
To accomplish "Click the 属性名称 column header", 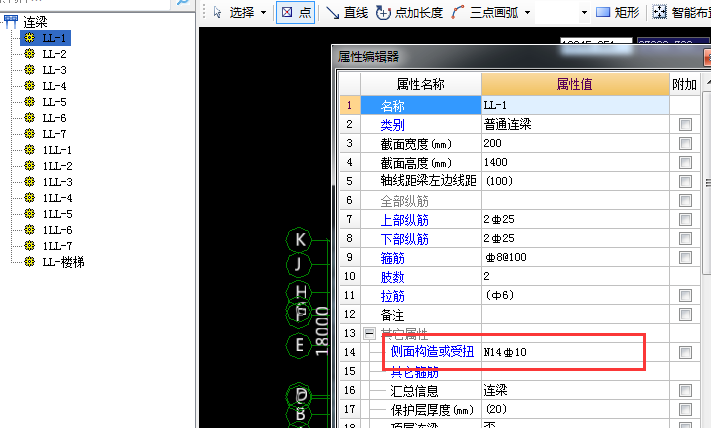I will click(421, 84).
